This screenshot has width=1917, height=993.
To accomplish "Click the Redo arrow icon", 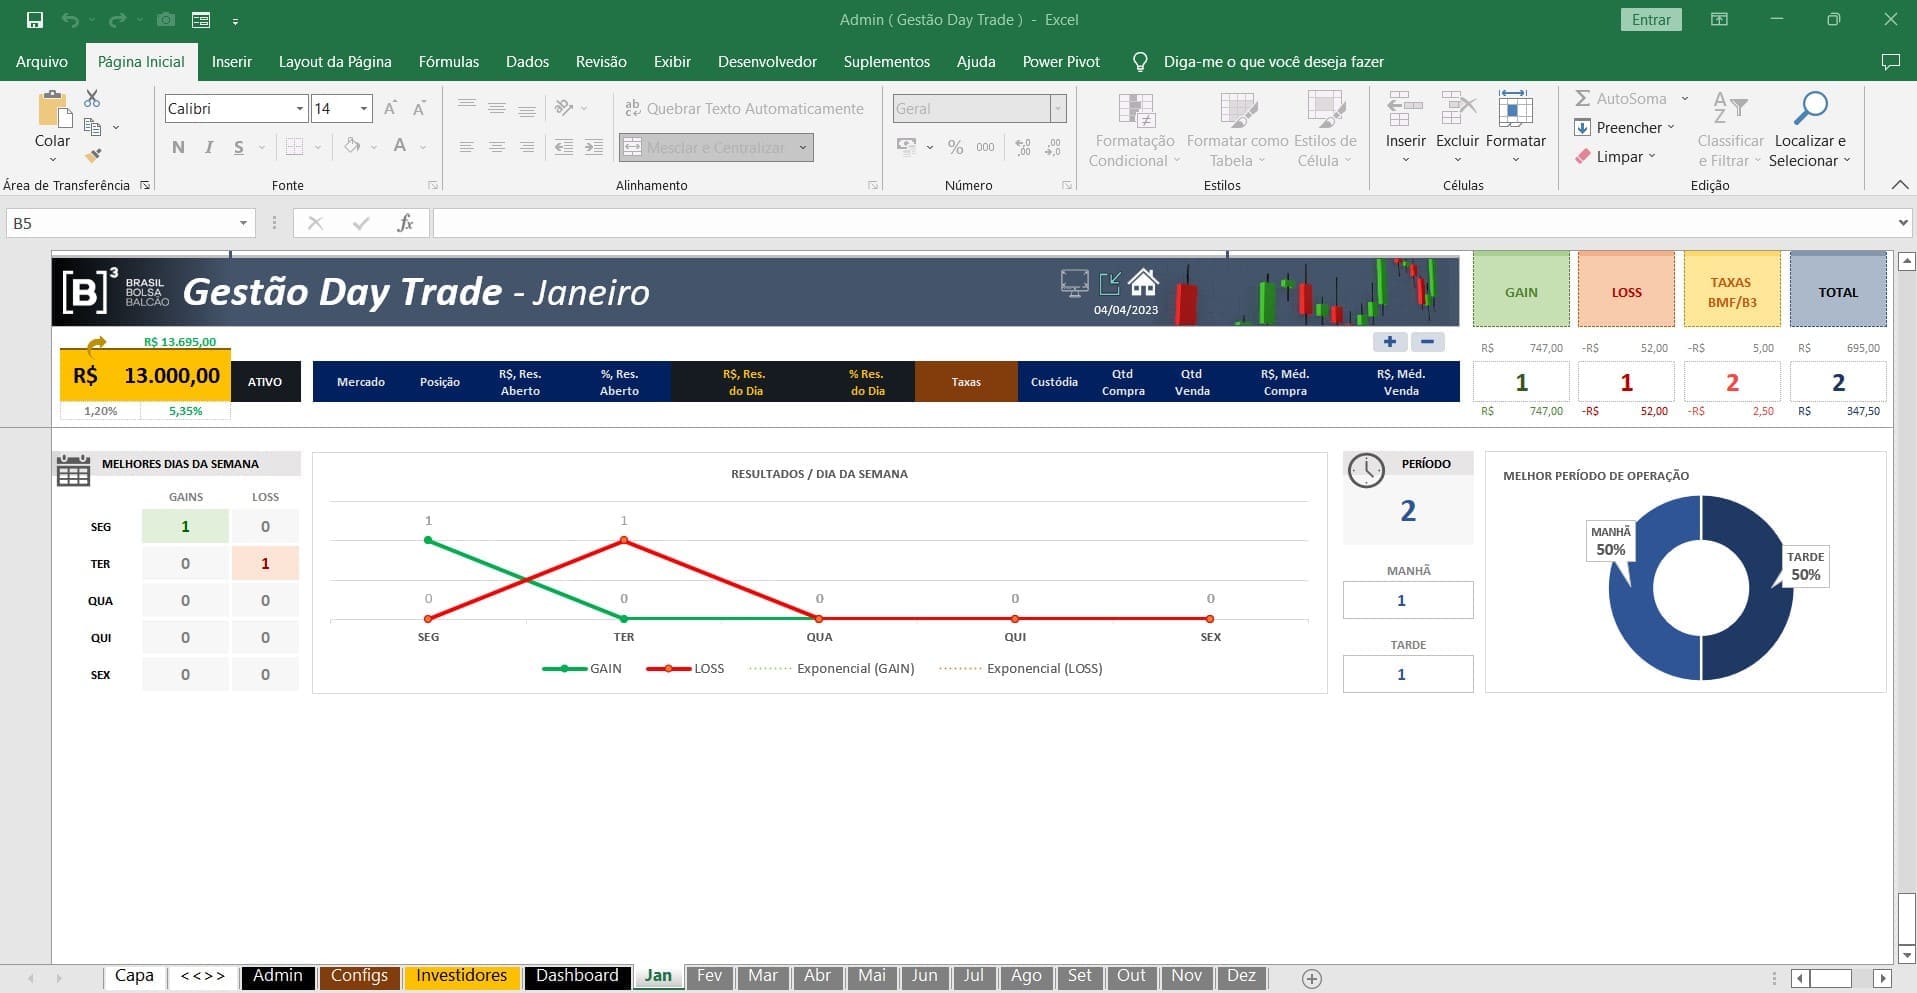I will (117, 19).
